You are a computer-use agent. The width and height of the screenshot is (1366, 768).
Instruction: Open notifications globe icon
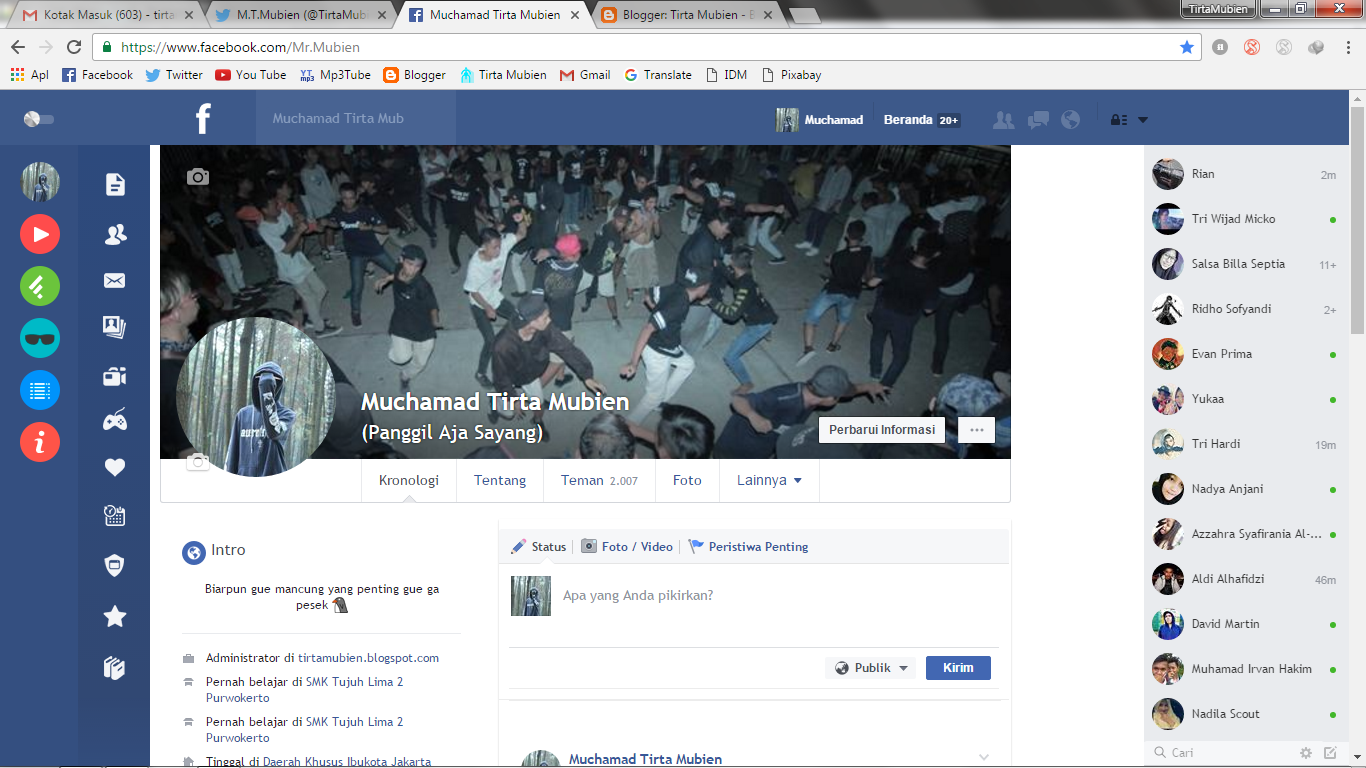1070,119
